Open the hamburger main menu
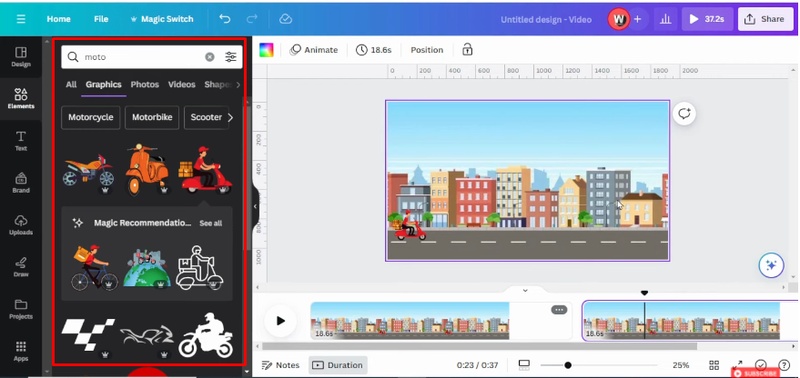This screenshot has width=800, height=378. click(21, 19)
